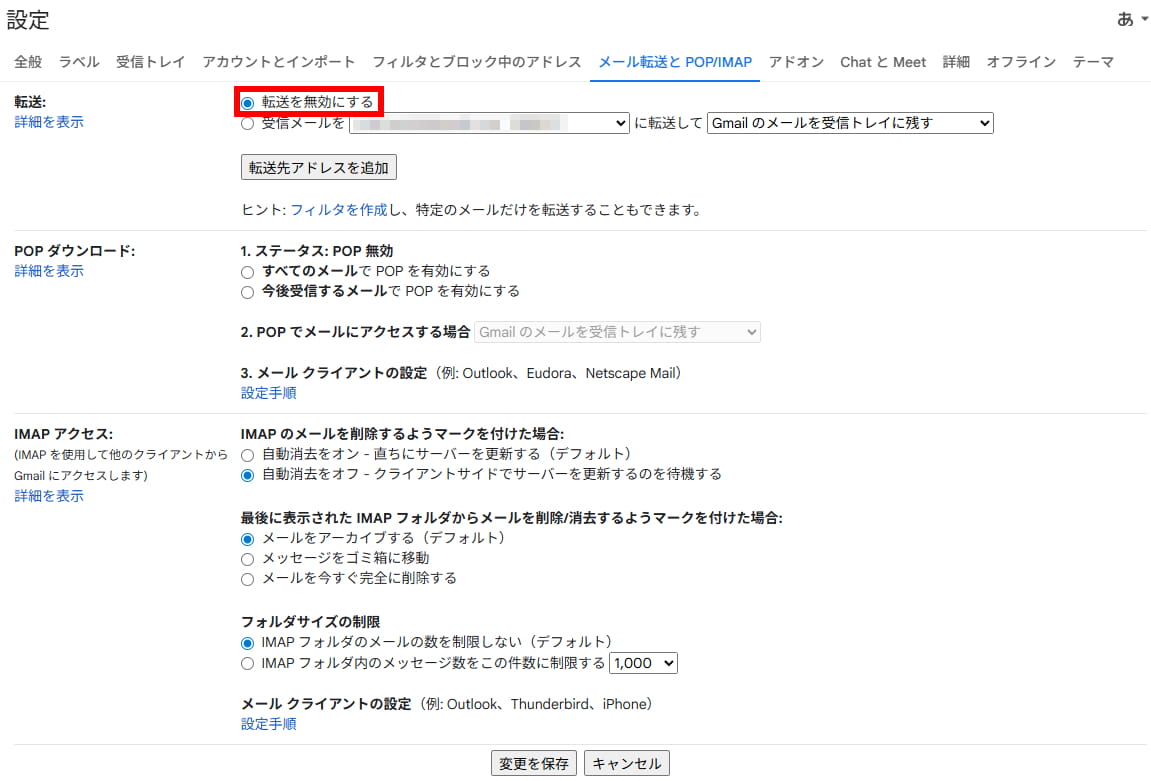Open 設定手順 link under POP settings
1151x781 pixels.
[268, 393]
